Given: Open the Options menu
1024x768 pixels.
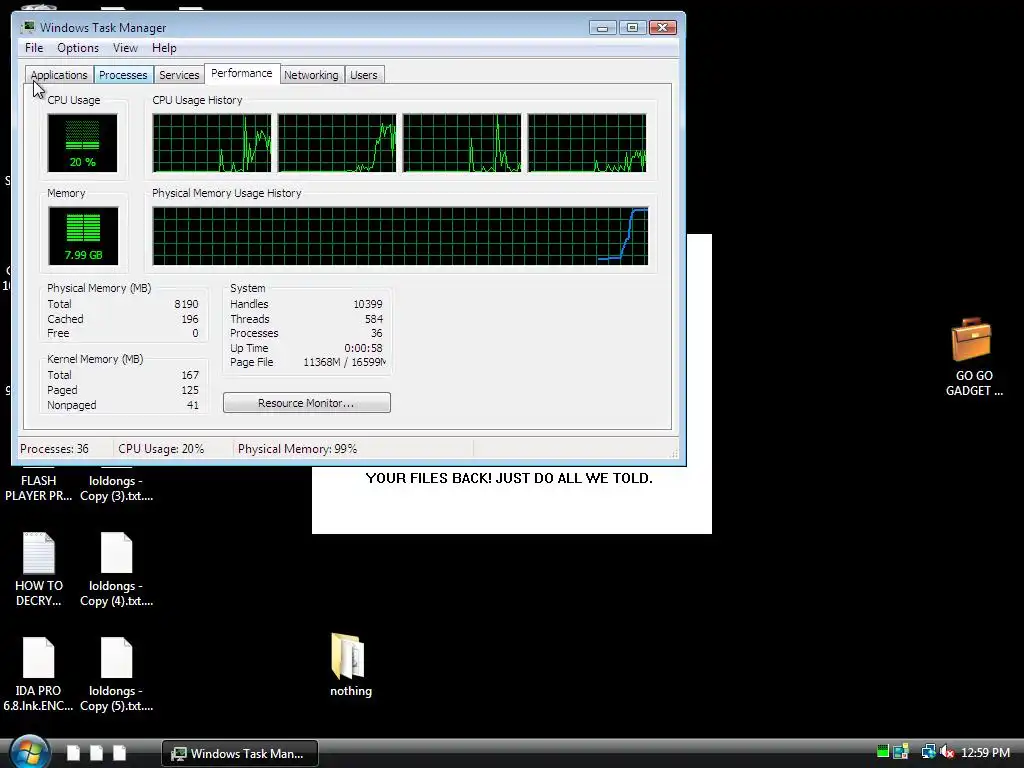Looking at the screenshot, I should (x=78, y=48).
